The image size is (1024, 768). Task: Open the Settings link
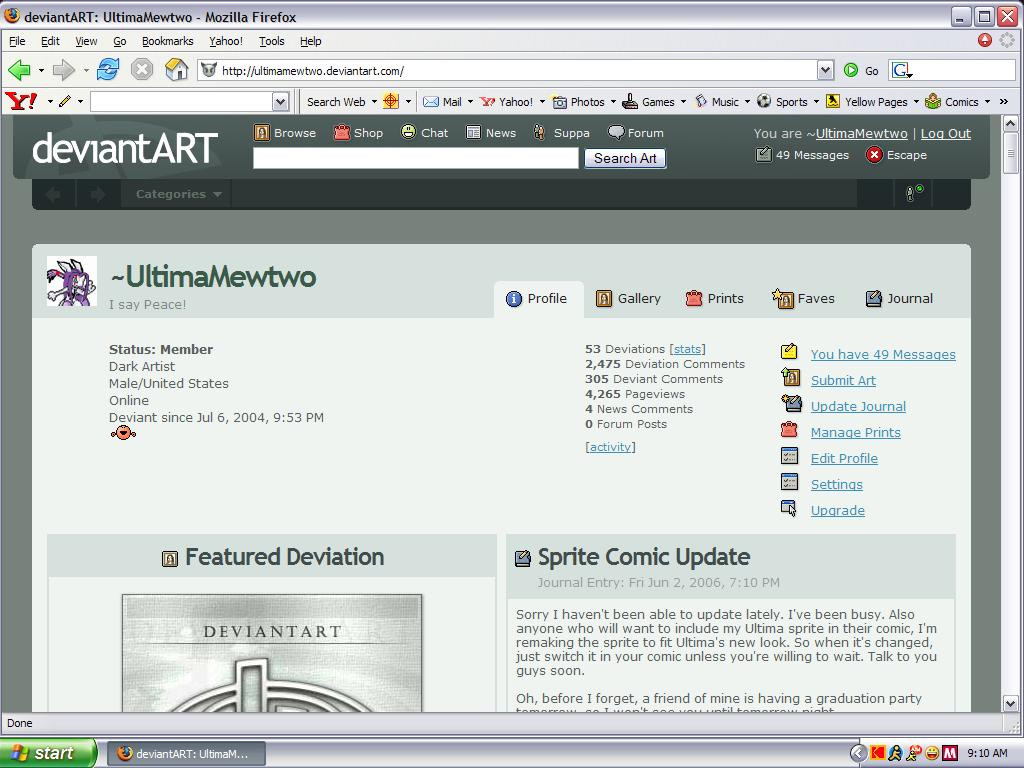pos(837,485)
